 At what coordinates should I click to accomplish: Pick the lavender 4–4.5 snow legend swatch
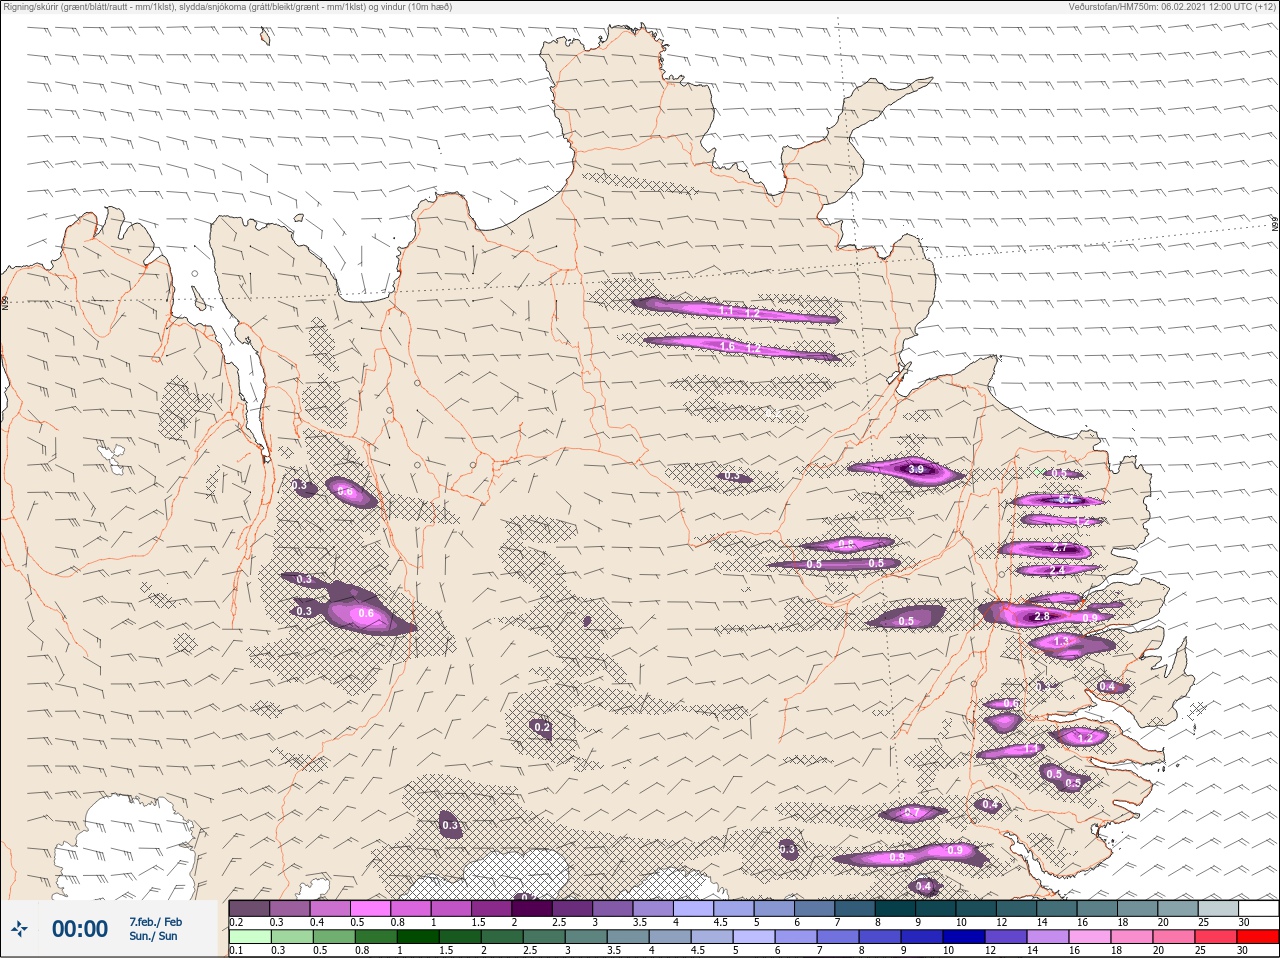pos(694,909)
